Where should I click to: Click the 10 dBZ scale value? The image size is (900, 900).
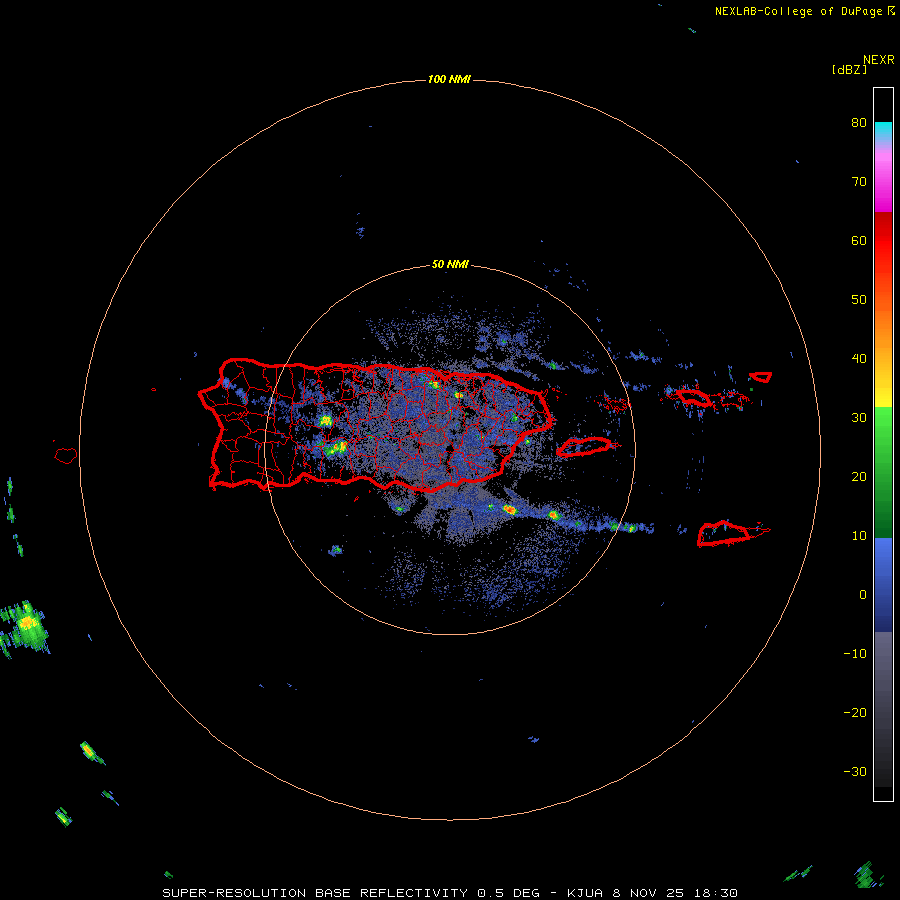859,536
